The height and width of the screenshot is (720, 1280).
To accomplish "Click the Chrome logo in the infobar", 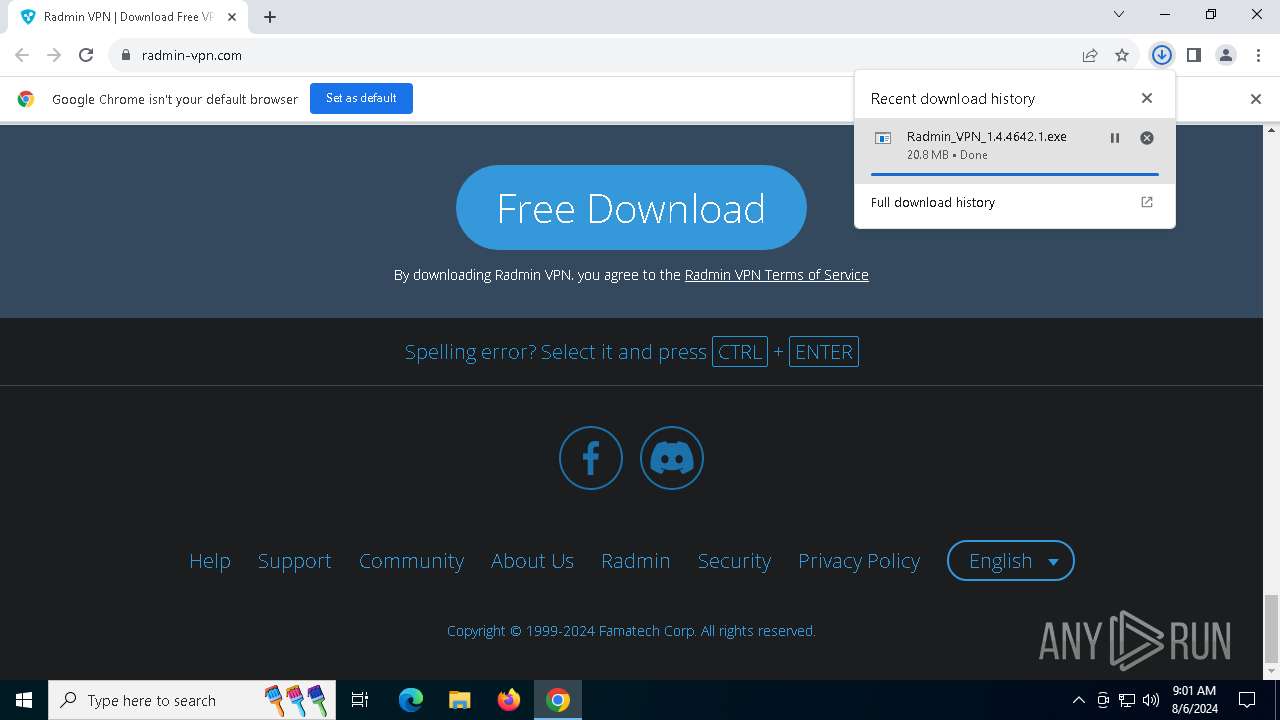I will click(26, 99).
